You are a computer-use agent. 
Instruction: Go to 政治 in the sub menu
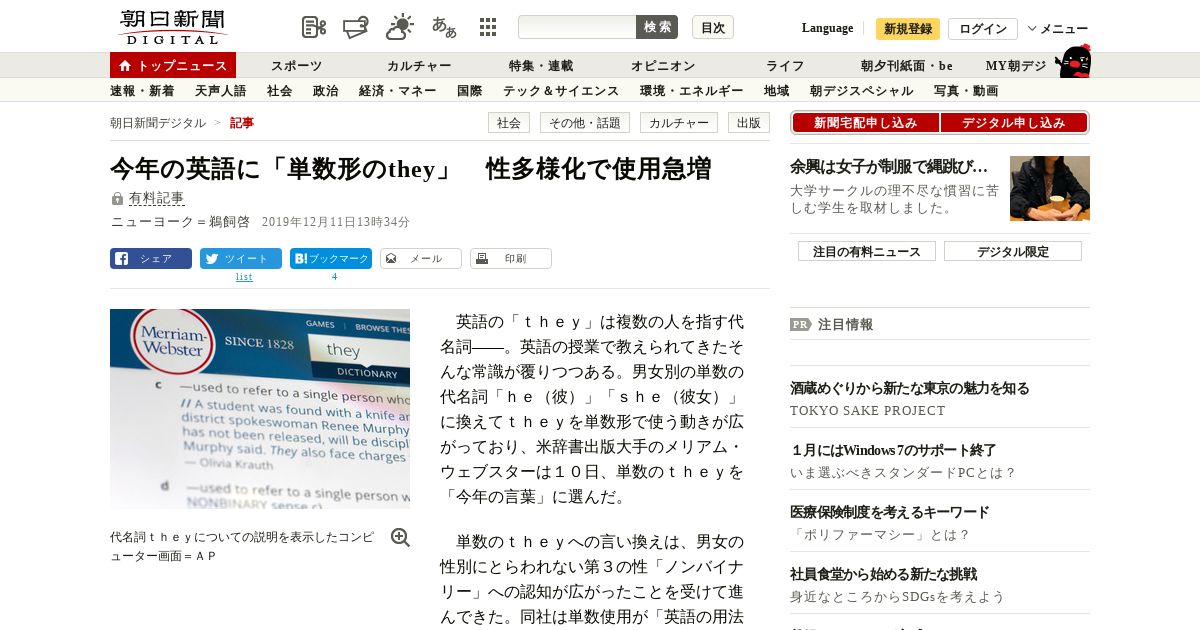click(326, 91)
